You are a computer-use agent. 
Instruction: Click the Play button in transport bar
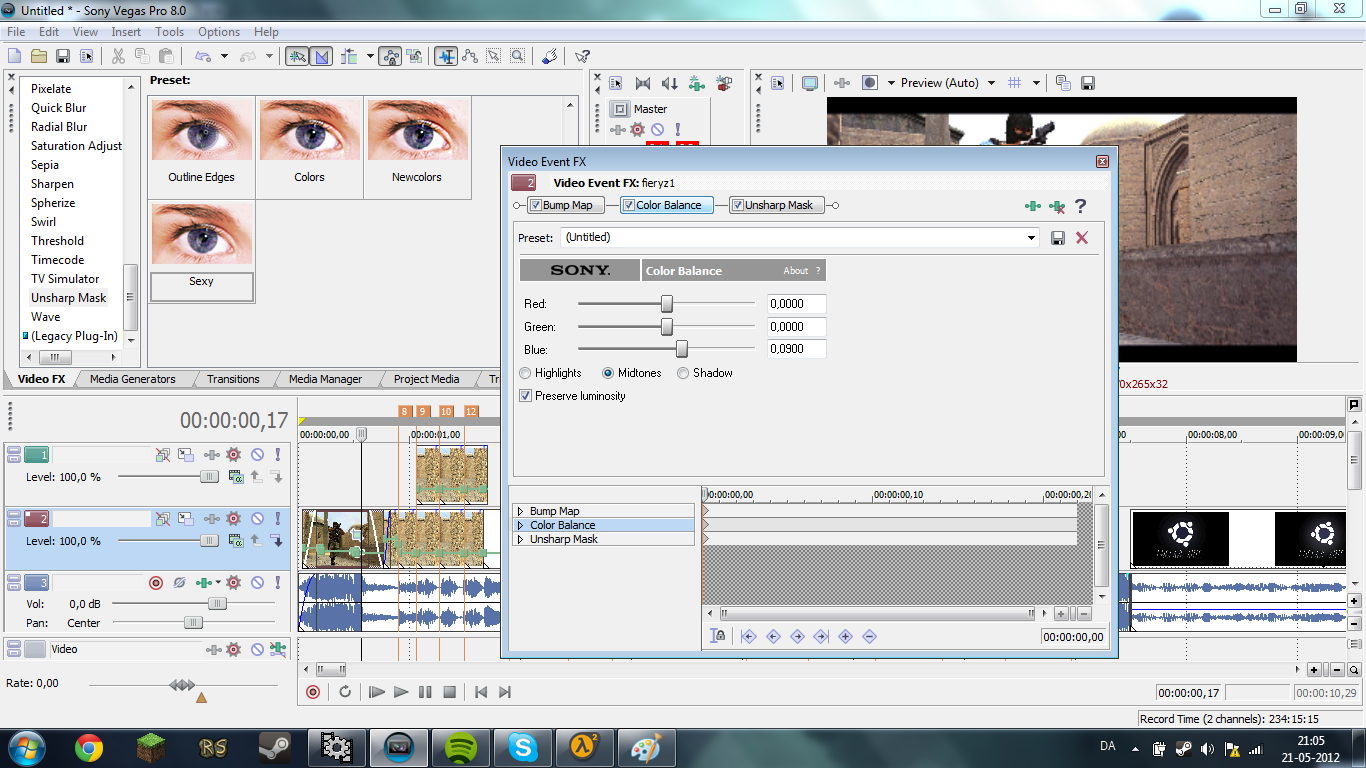click(x=401, y=692)
